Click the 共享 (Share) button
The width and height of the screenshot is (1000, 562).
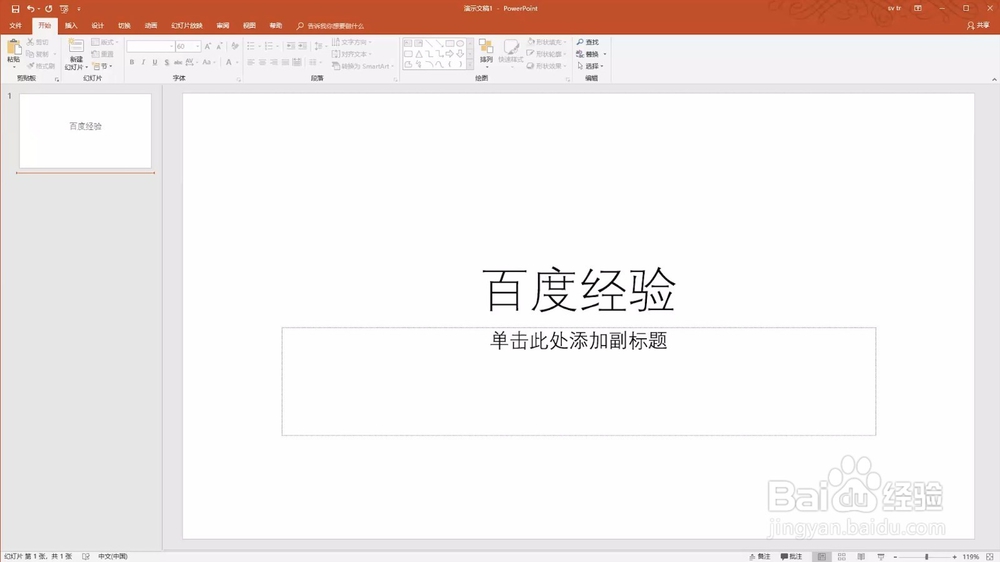click(978, 26)
